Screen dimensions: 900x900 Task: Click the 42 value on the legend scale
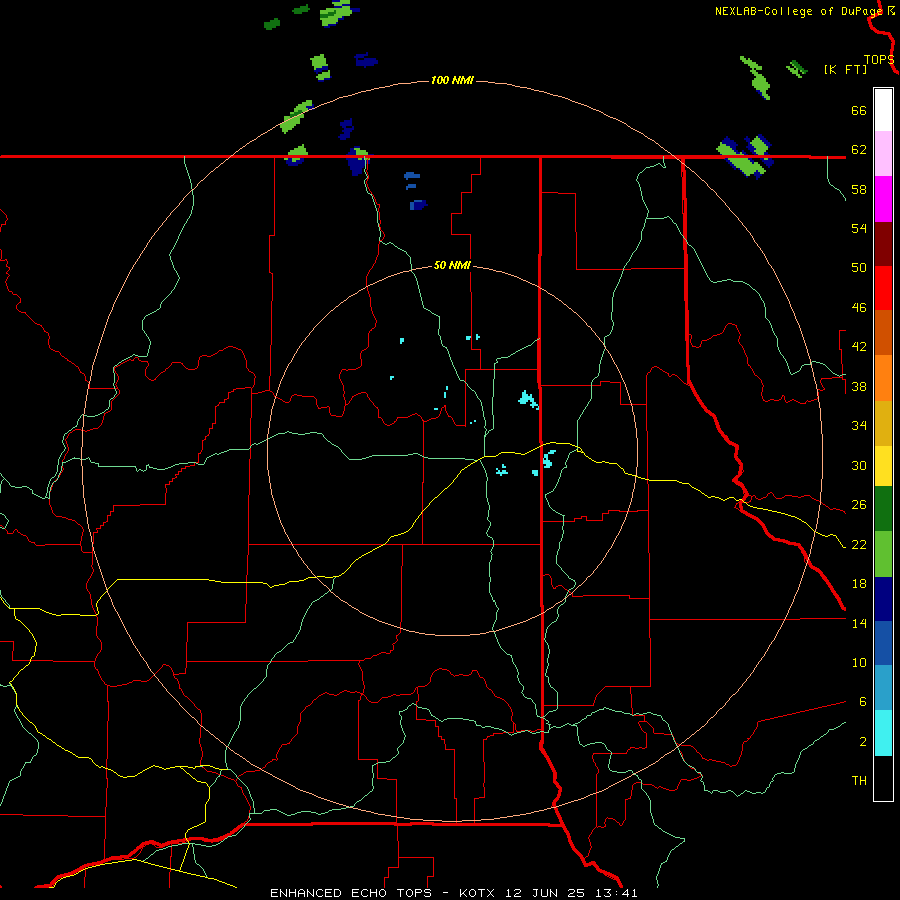coord(859,347)
